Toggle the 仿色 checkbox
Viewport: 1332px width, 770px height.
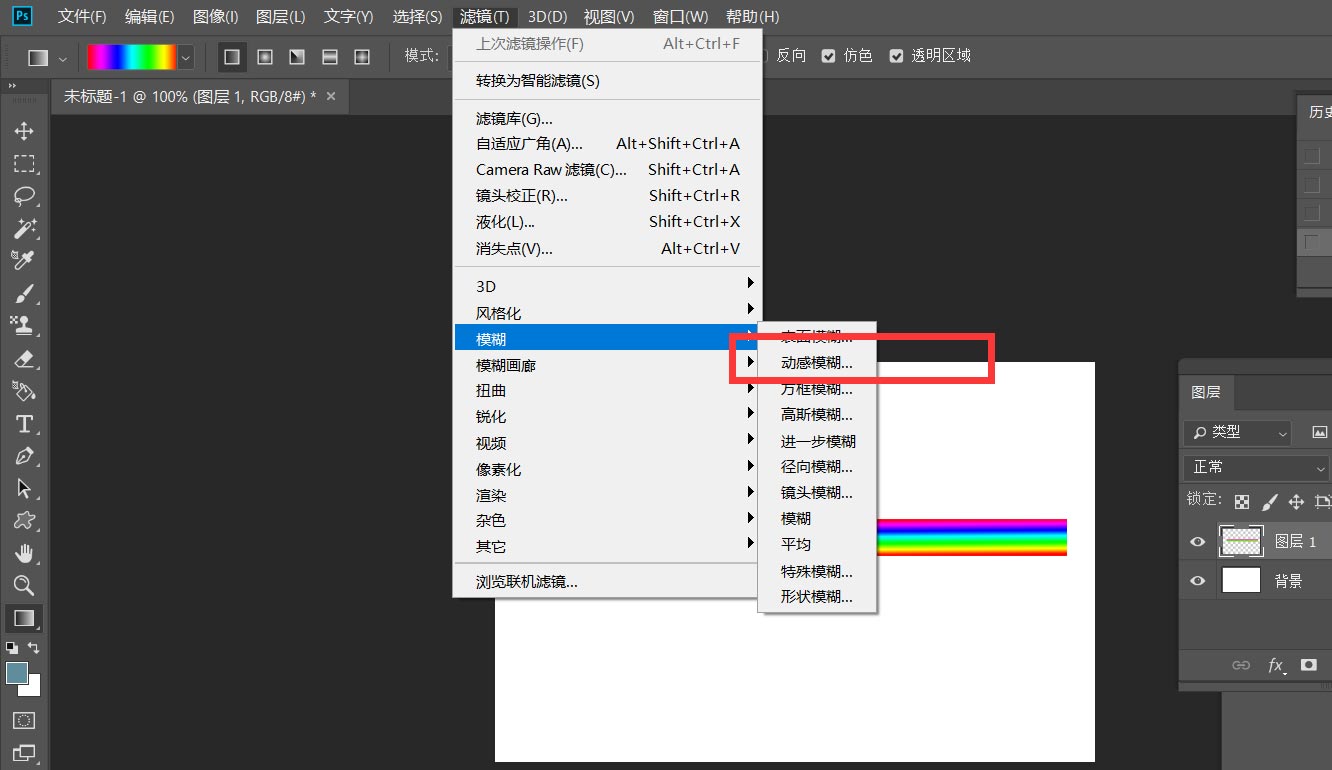pos(828,56)
